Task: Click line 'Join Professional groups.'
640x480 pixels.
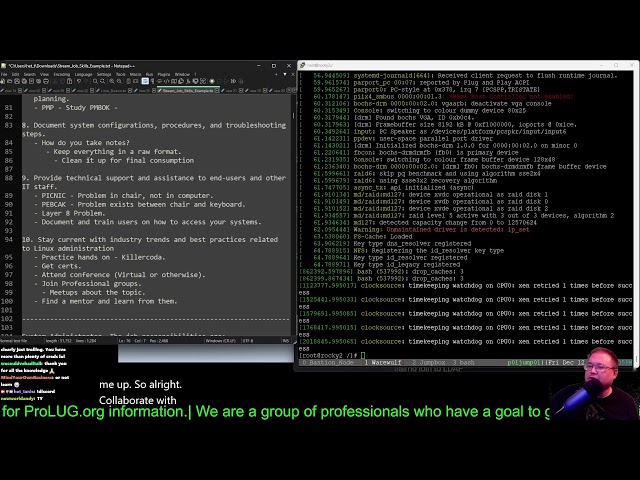Action: pos(88,284)
